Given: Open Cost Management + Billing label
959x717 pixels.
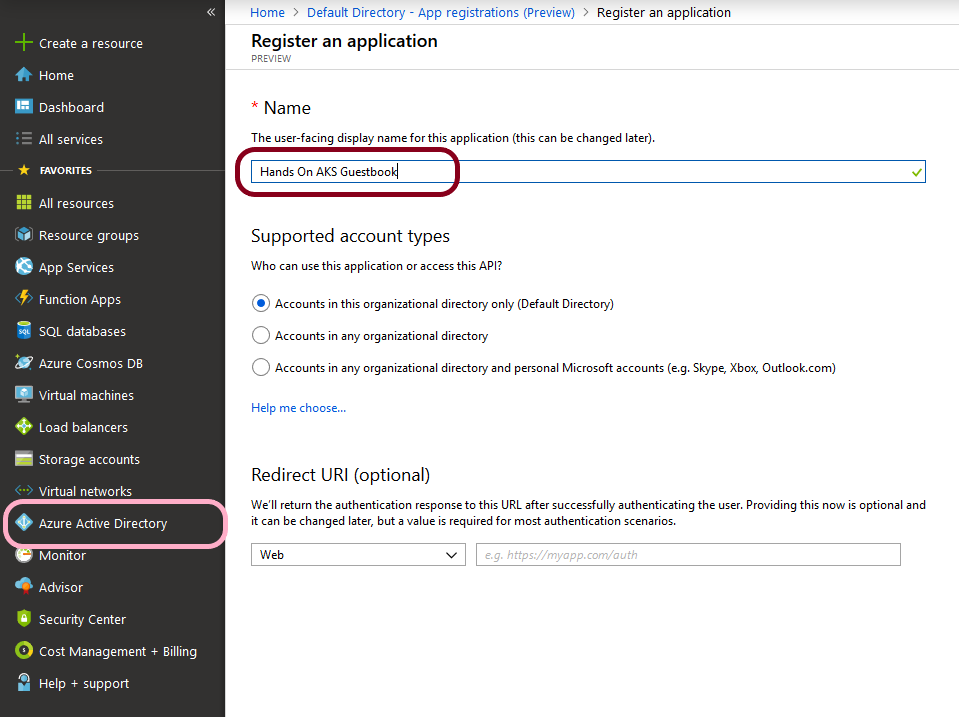Looking at the screenshot, I should (x=118, y=652).
